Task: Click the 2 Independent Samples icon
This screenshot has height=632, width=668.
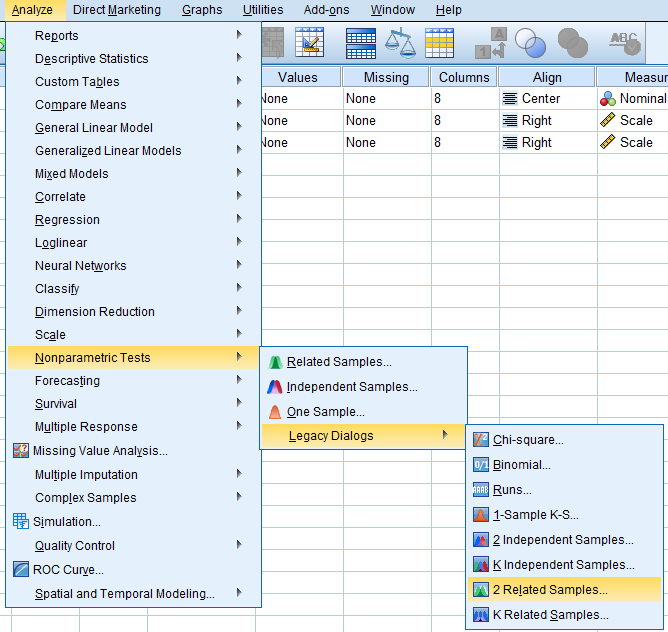Action: coord(481,540)
